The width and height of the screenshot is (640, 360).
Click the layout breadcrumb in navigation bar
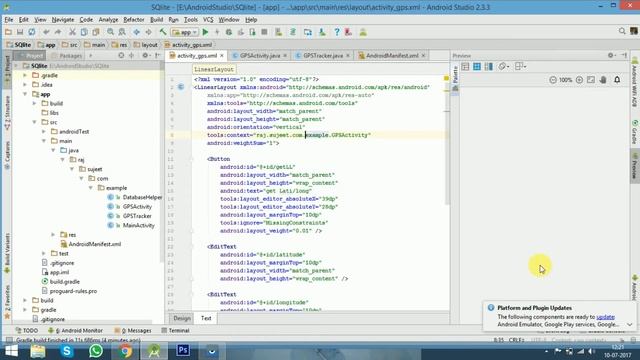[x=146, y=45]
